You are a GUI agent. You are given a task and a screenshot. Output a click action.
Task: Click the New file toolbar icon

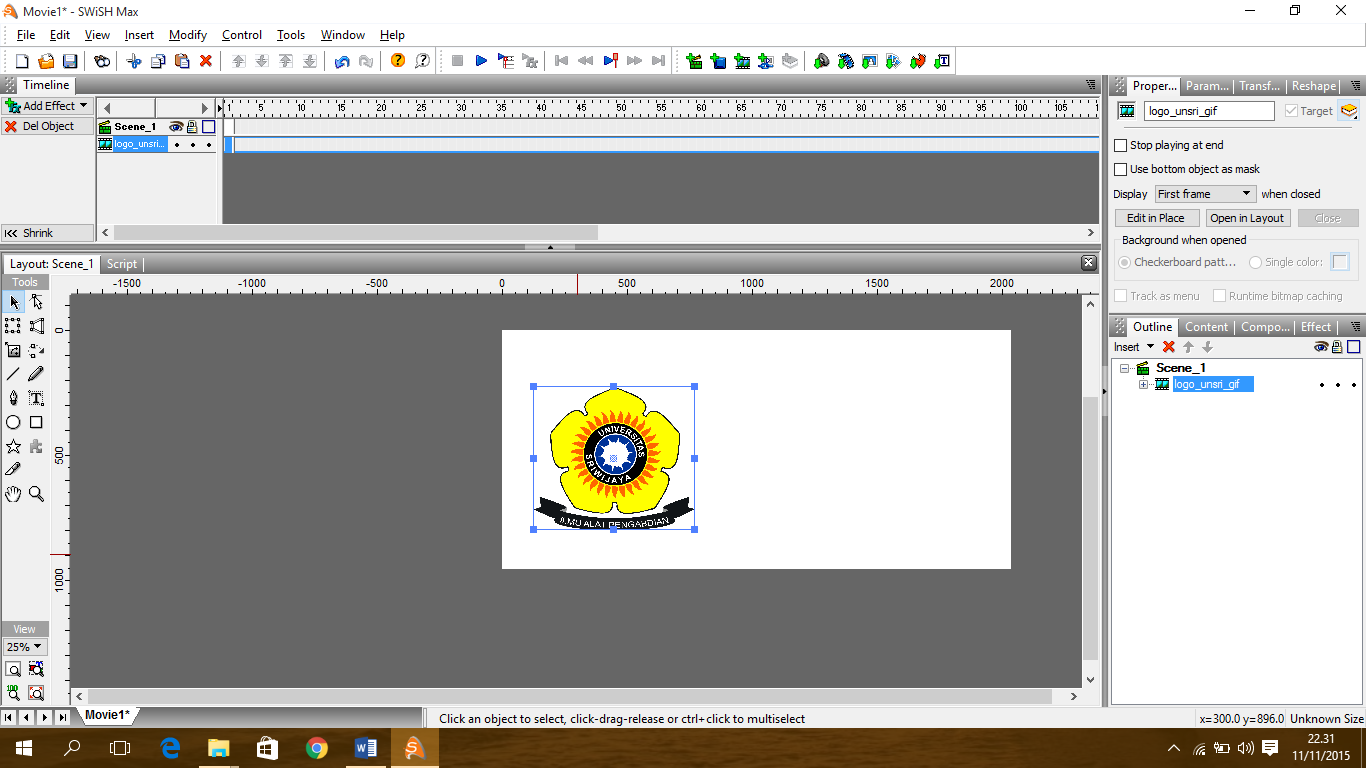click(22, 61)
